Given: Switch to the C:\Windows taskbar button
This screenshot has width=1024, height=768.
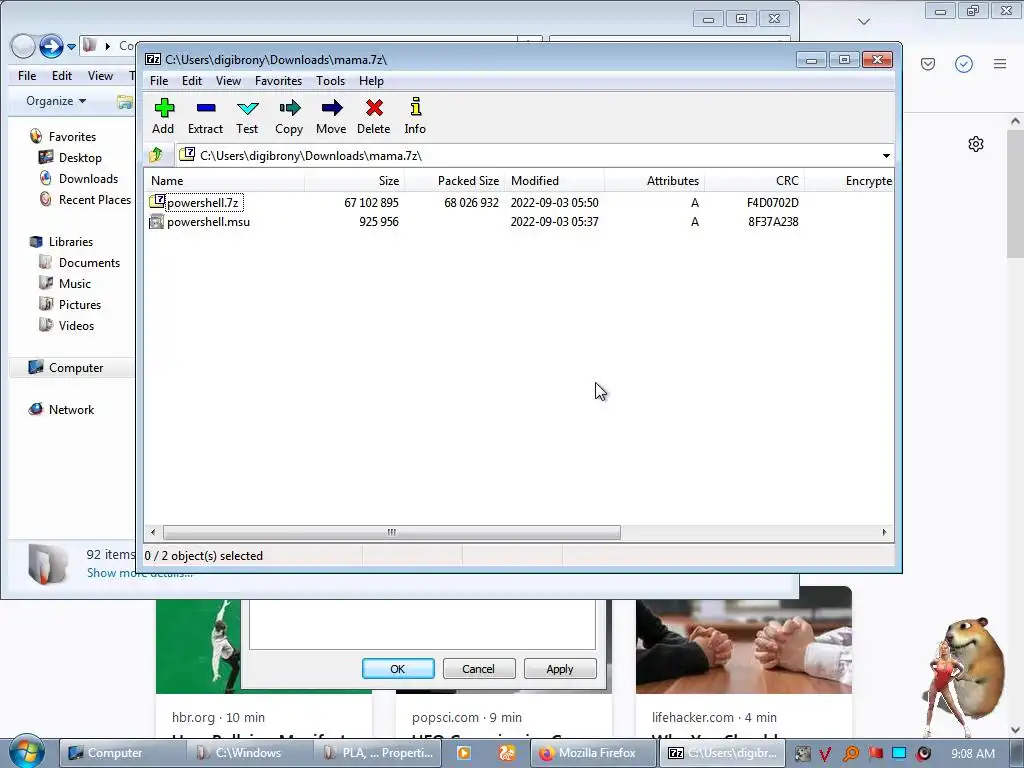Looking at the screenshot, I should (248, 753).
